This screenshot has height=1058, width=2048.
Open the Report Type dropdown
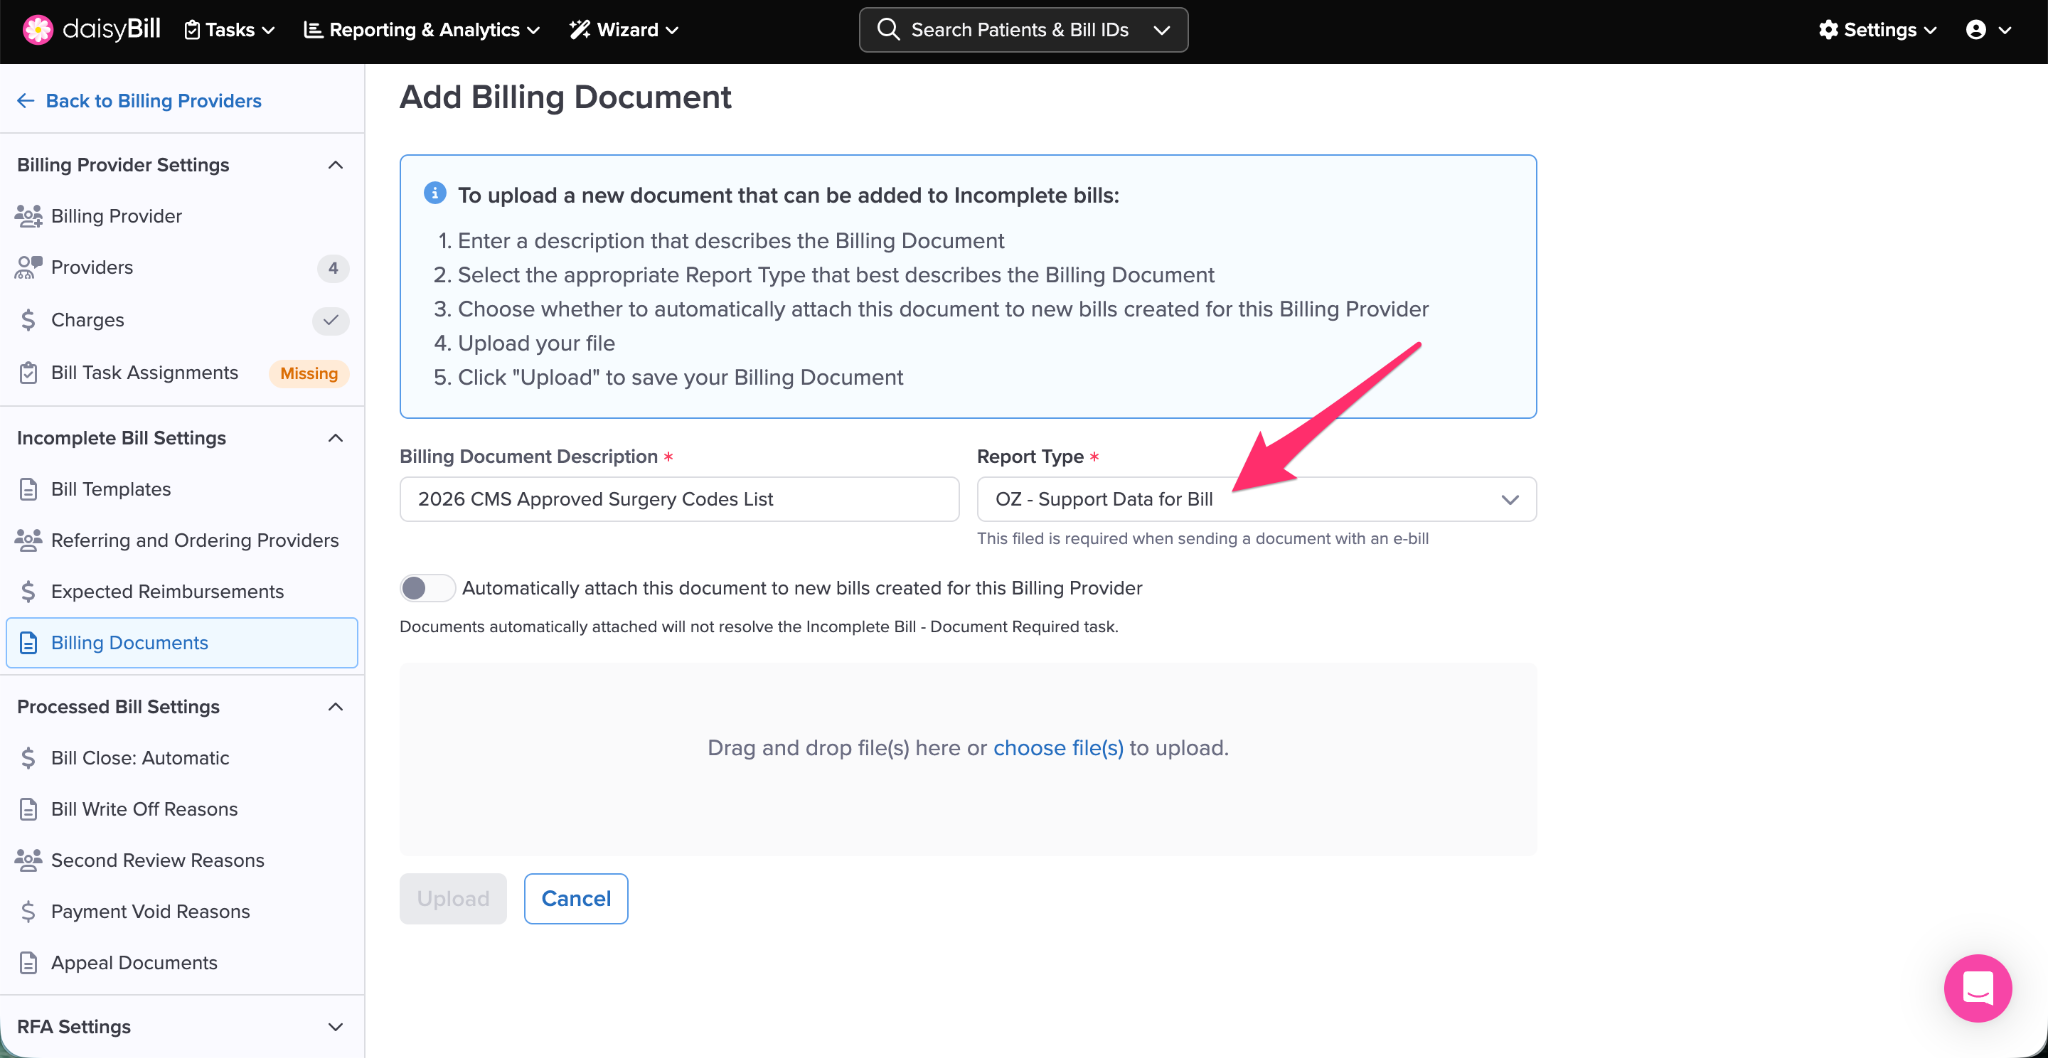pos(1256,499)
